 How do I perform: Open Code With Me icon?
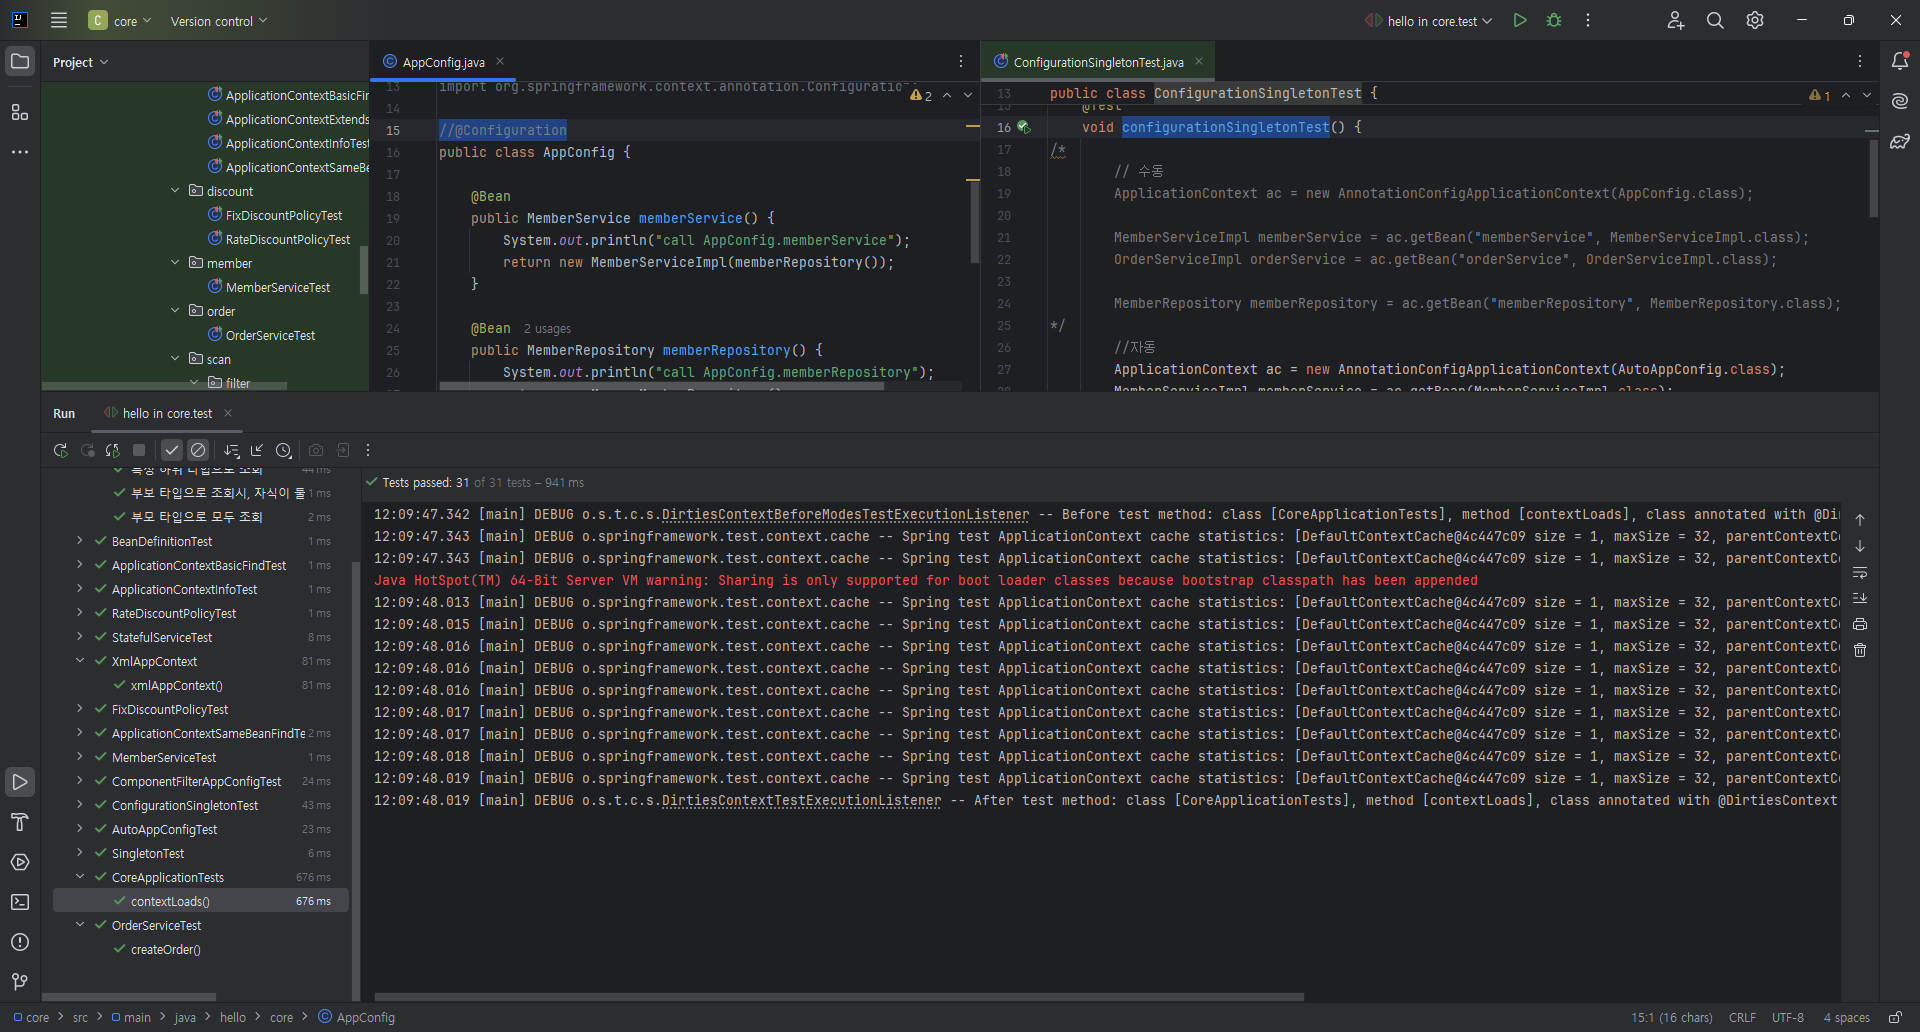[1676, 20]
